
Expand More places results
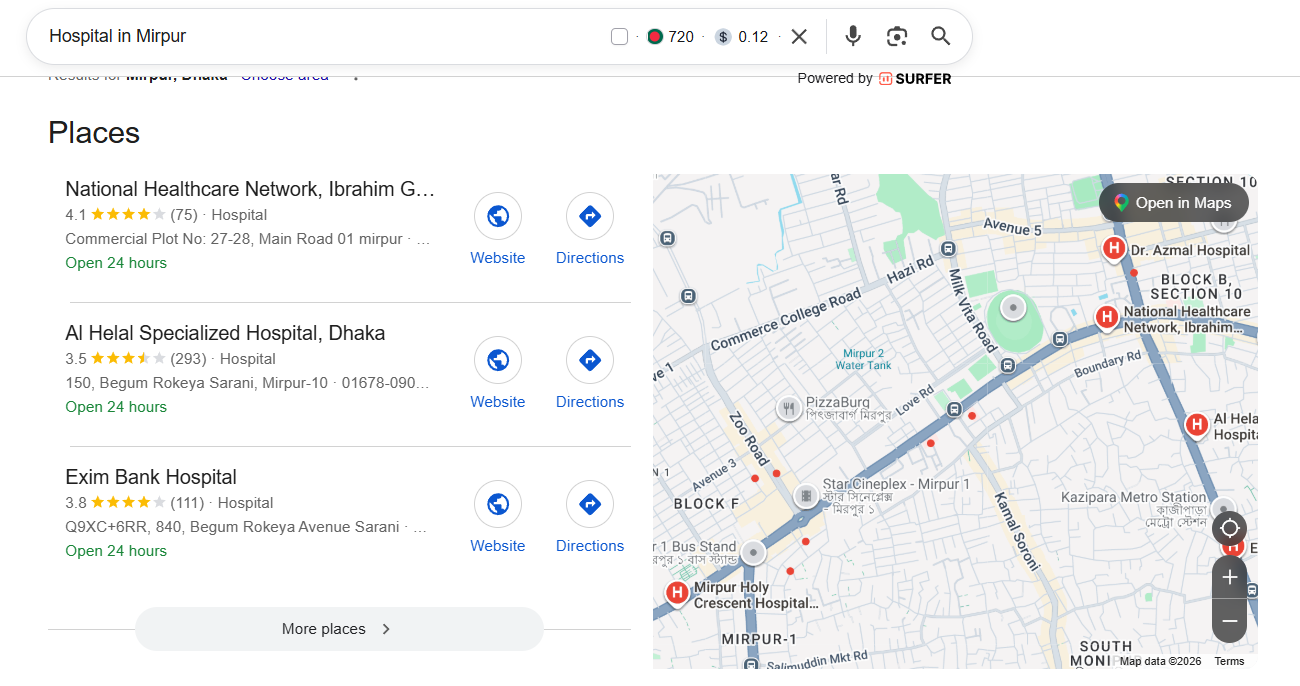(338, 628)
